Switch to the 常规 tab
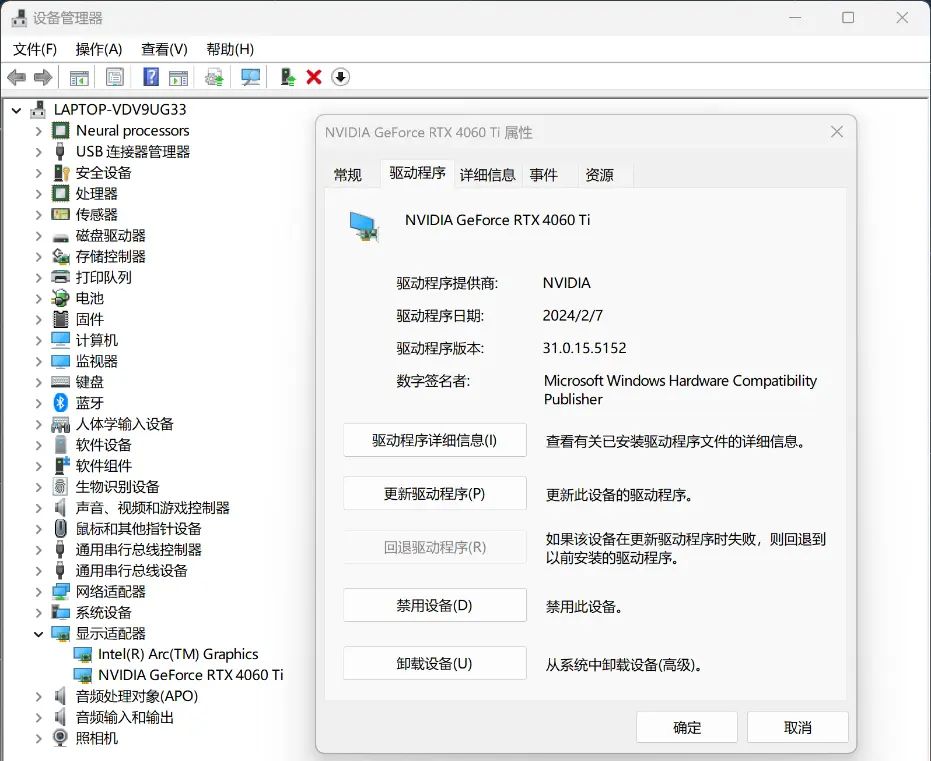 pyautogui.click(x=347, y=175)
